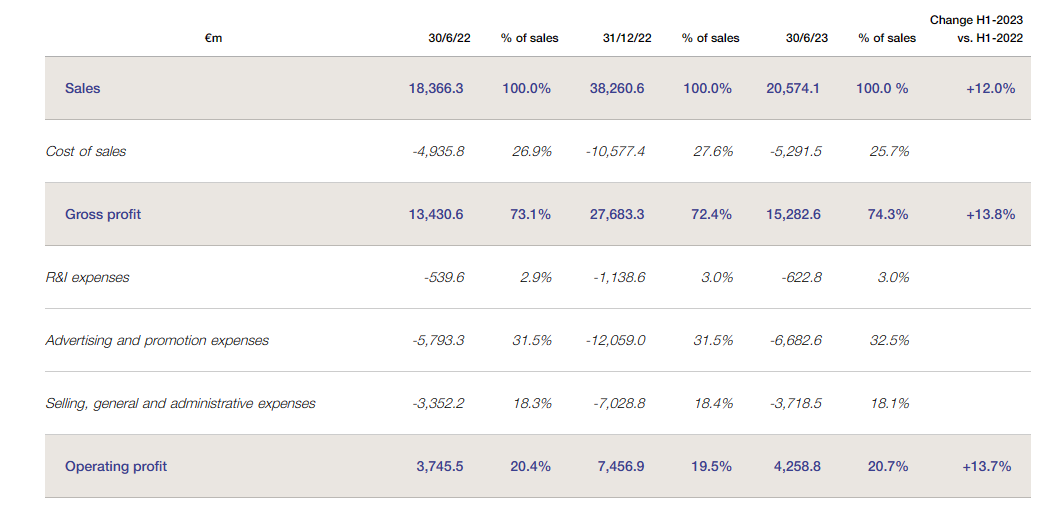Select the €m currency unit header
Image resolution: width=1061 pixels, height=522 pixels.
pos(212,38)
